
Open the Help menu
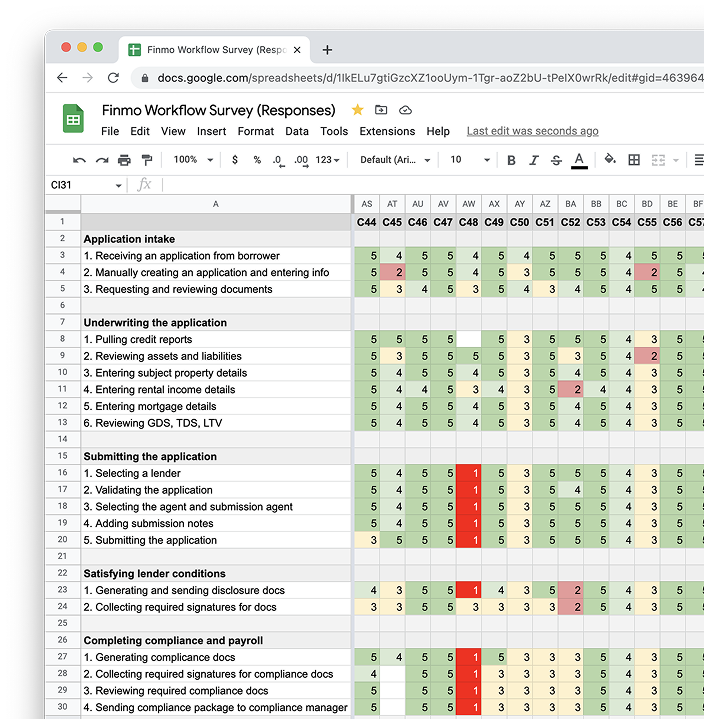pos(438,131)
